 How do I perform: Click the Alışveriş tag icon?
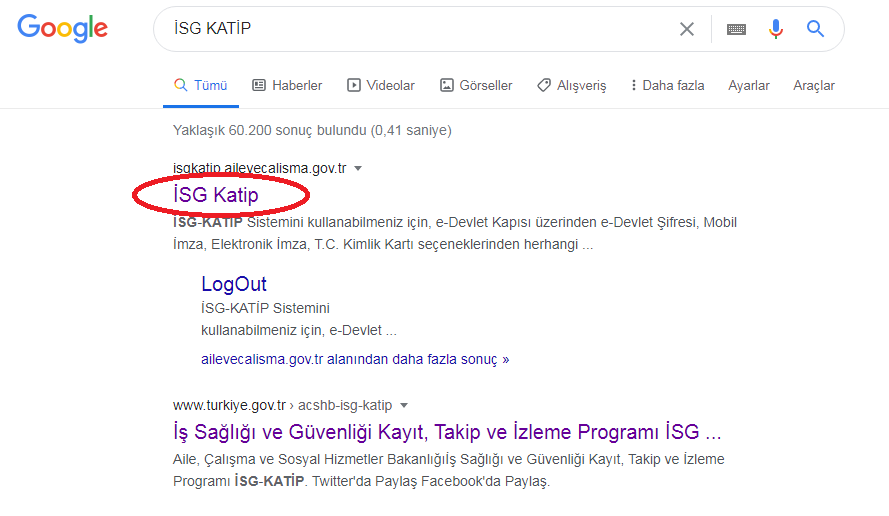pos(544,85)
